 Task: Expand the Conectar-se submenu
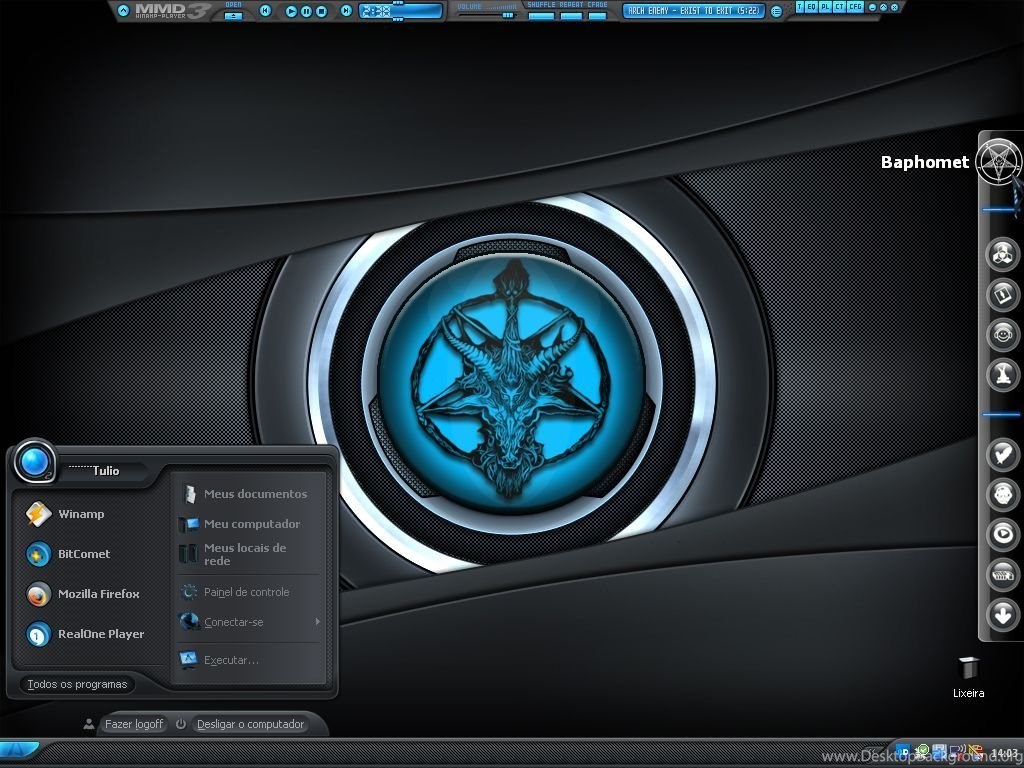point(250,622)
